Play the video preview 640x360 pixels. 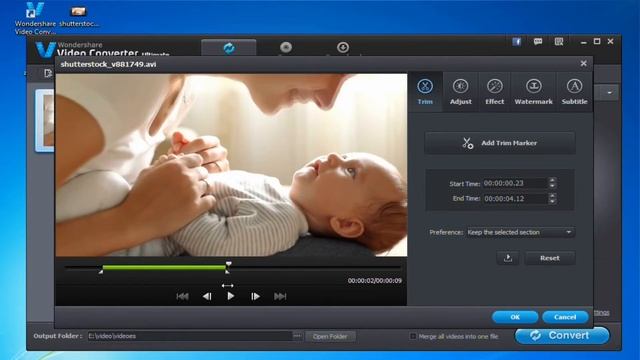click(231, 296)
